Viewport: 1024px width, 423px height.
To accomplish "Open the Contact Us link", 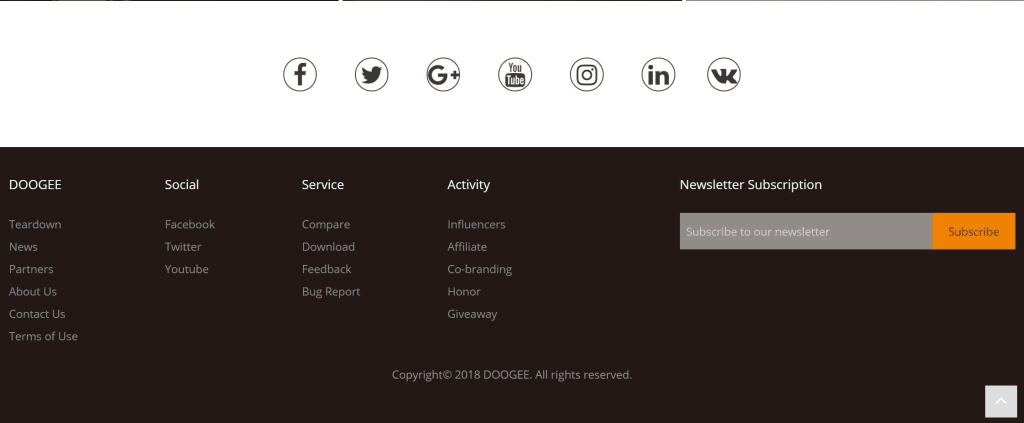I will pos(37,314).
